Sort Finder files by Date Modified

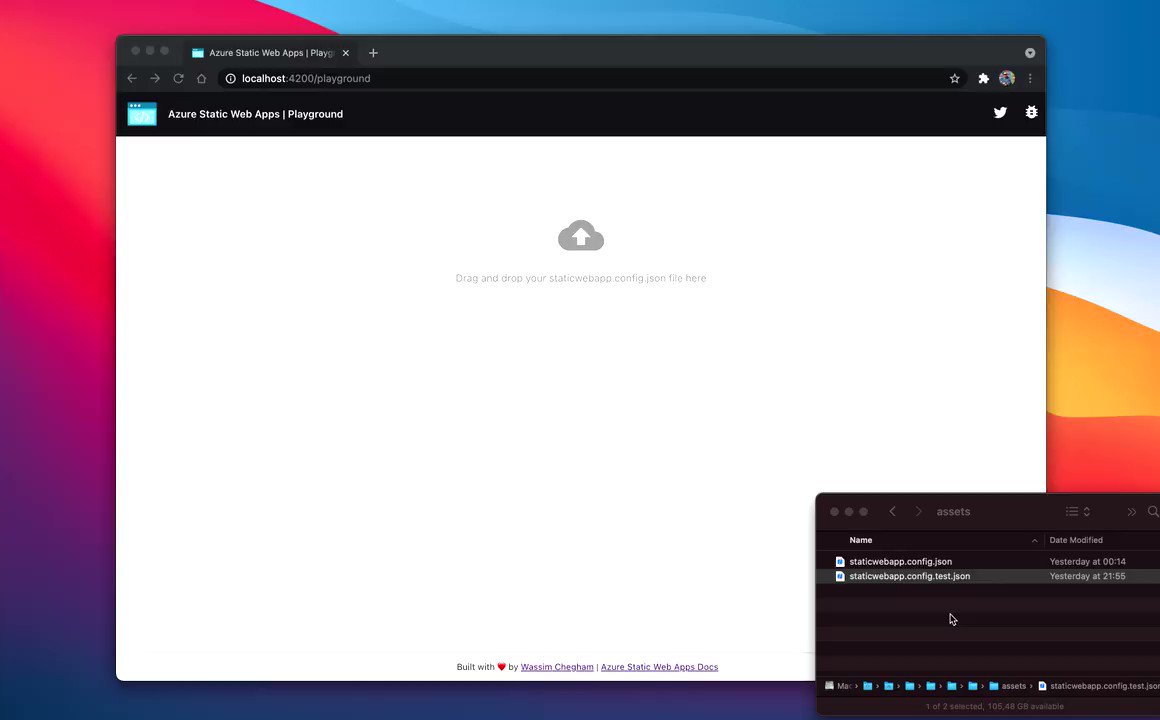(x=1076, y=540)
